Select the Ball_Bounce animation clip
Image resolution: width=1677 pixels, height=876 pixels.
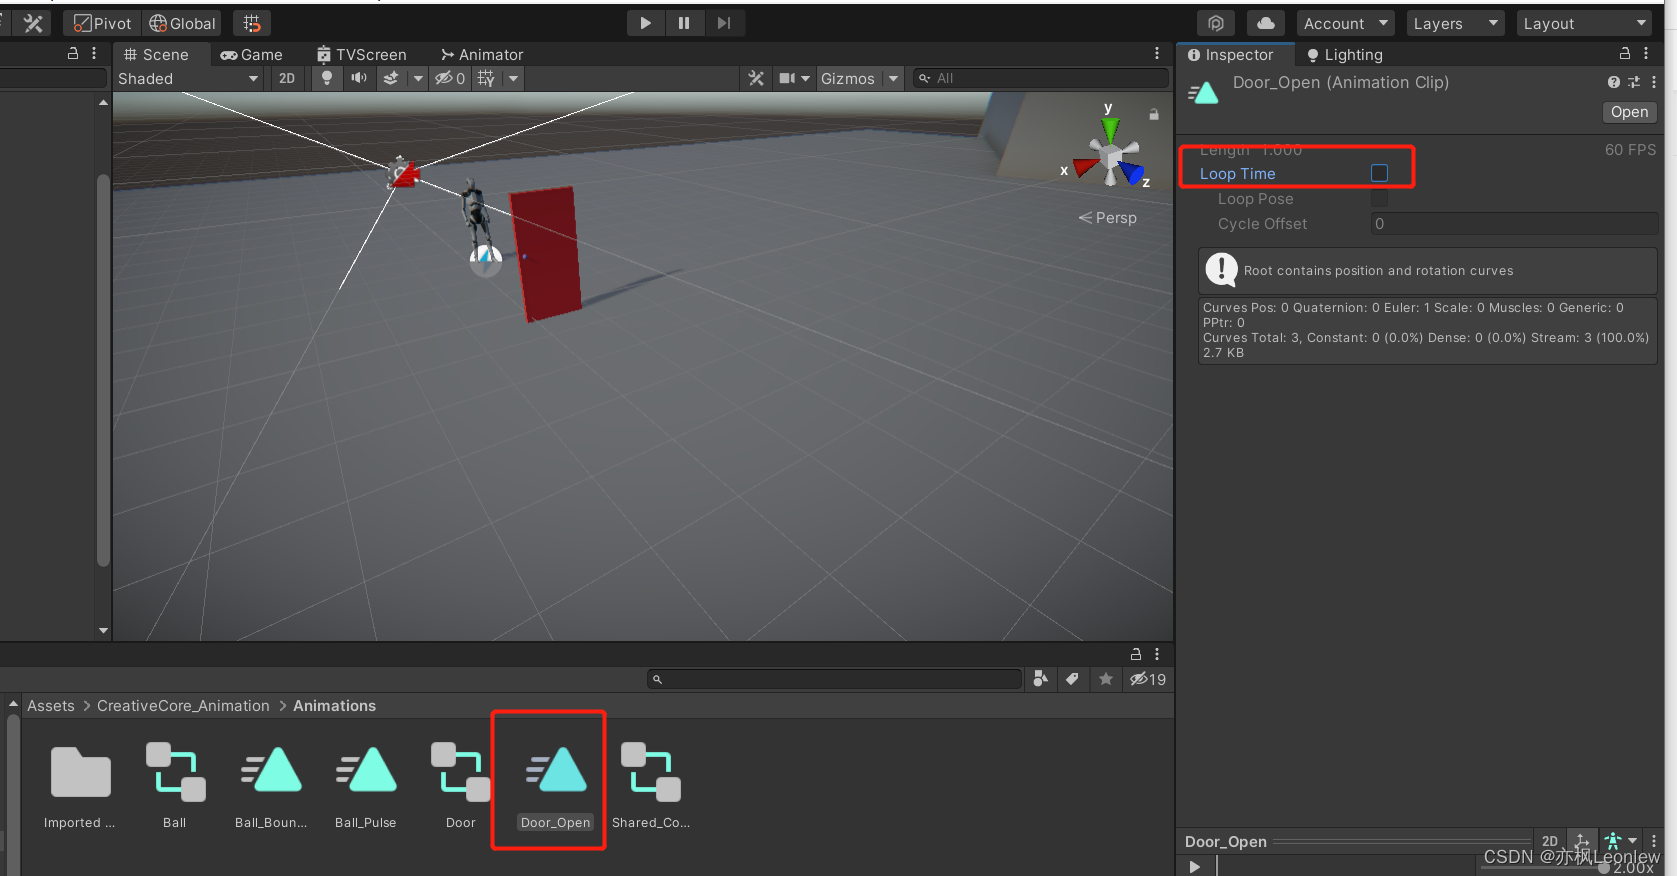pos(271,785)
